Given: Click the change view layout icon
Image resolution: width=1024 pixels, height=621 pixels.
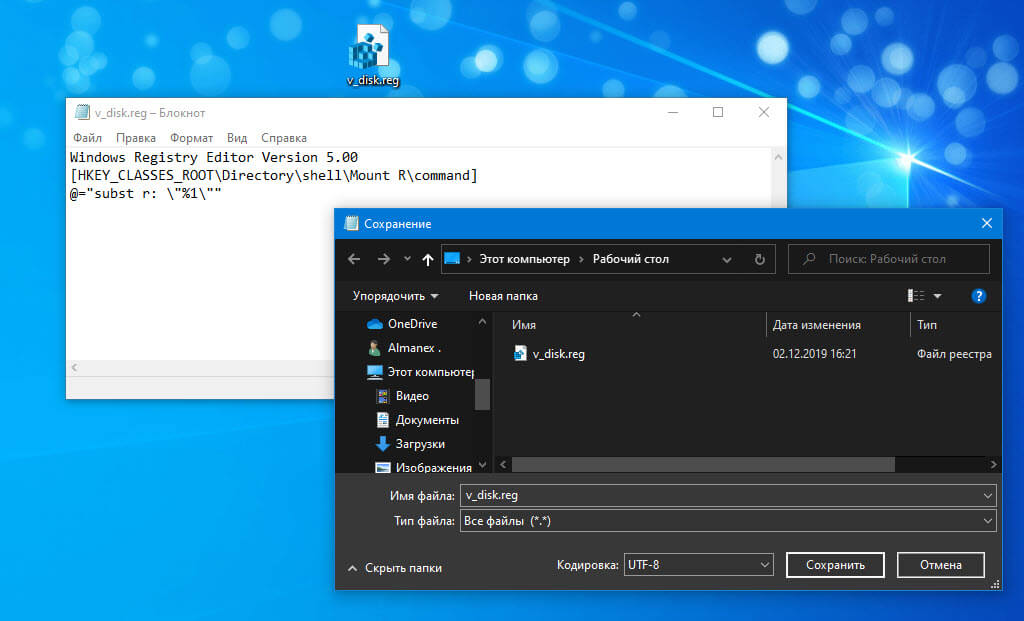Looking at the screenshot, I should coord(916,296).
